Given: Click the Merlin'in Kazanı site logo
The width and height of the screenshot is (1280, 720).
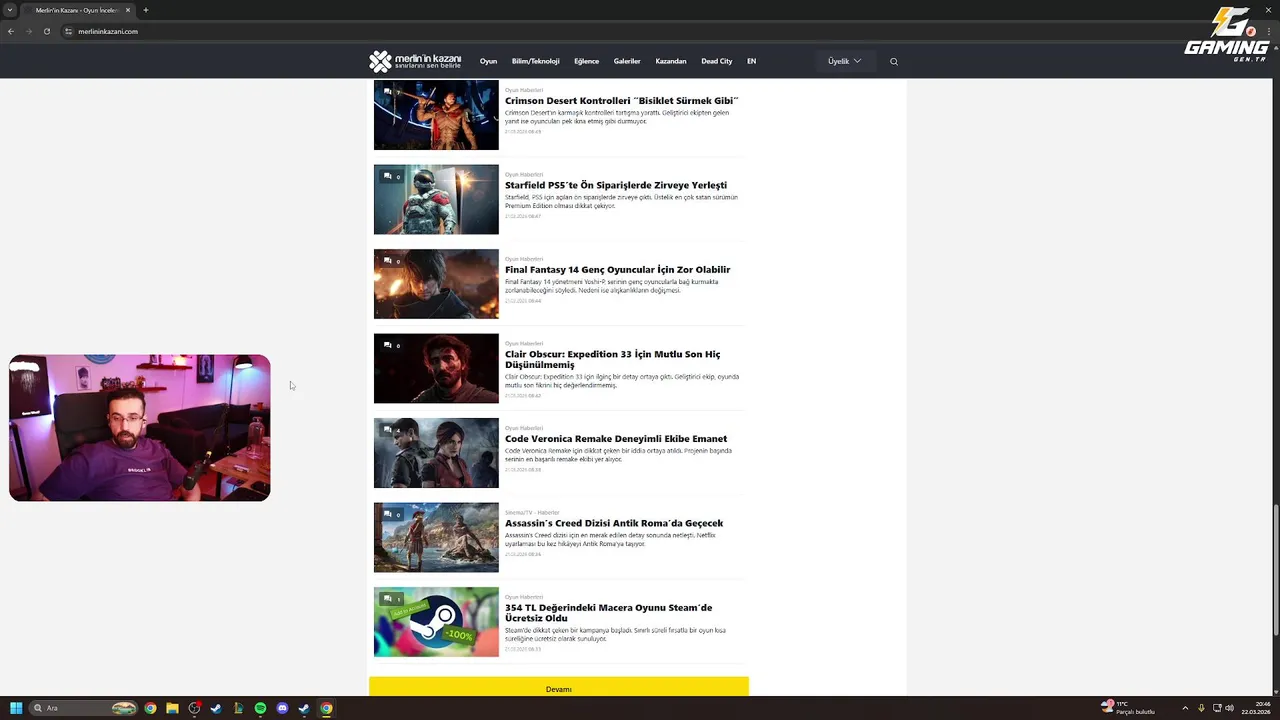Looking at the screenshot, I should [x=415, y=61].
